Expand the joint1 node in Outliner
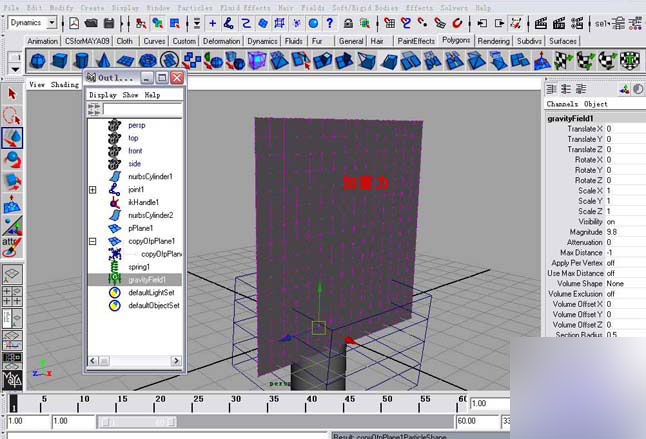 (x=93, y=190)
